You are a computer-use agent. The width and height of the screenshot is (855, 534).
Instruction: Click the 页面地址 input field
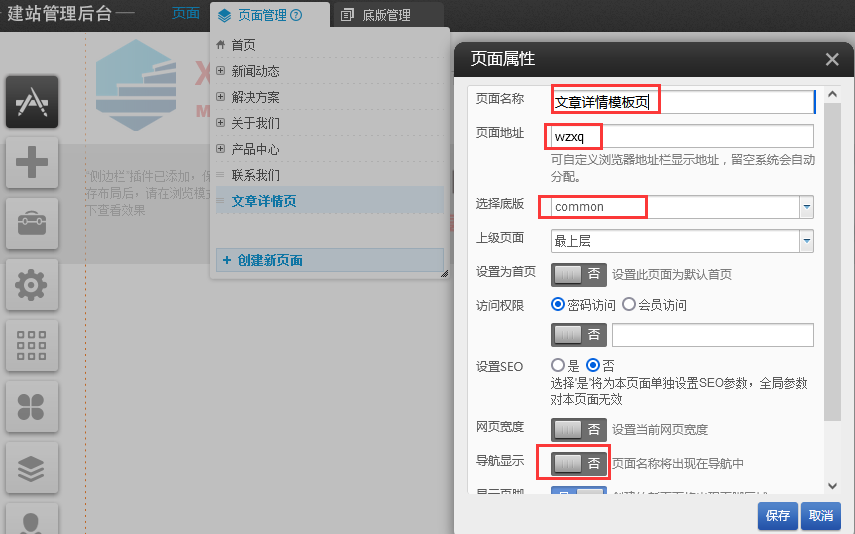(682, 136)
